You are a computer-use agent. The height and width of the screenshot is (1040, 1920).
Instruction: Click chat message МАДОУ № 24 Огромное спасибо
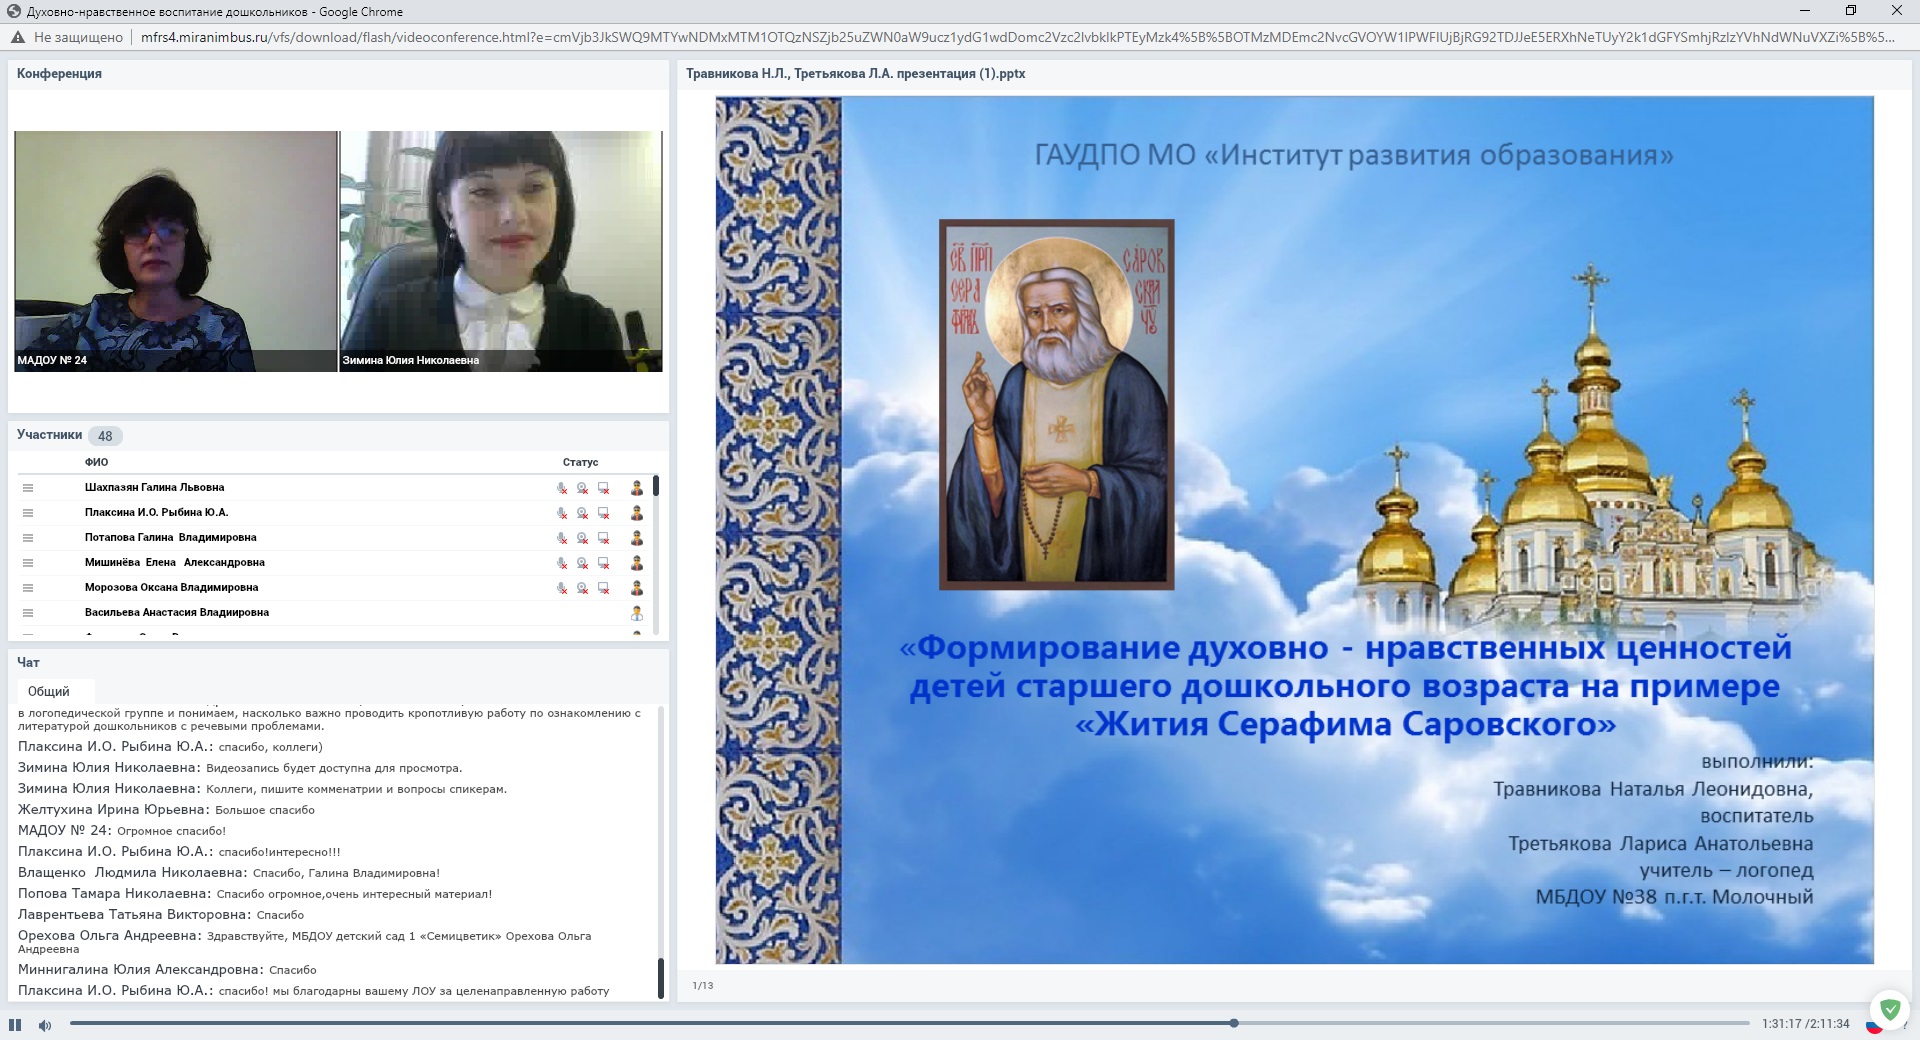[122, 831]
